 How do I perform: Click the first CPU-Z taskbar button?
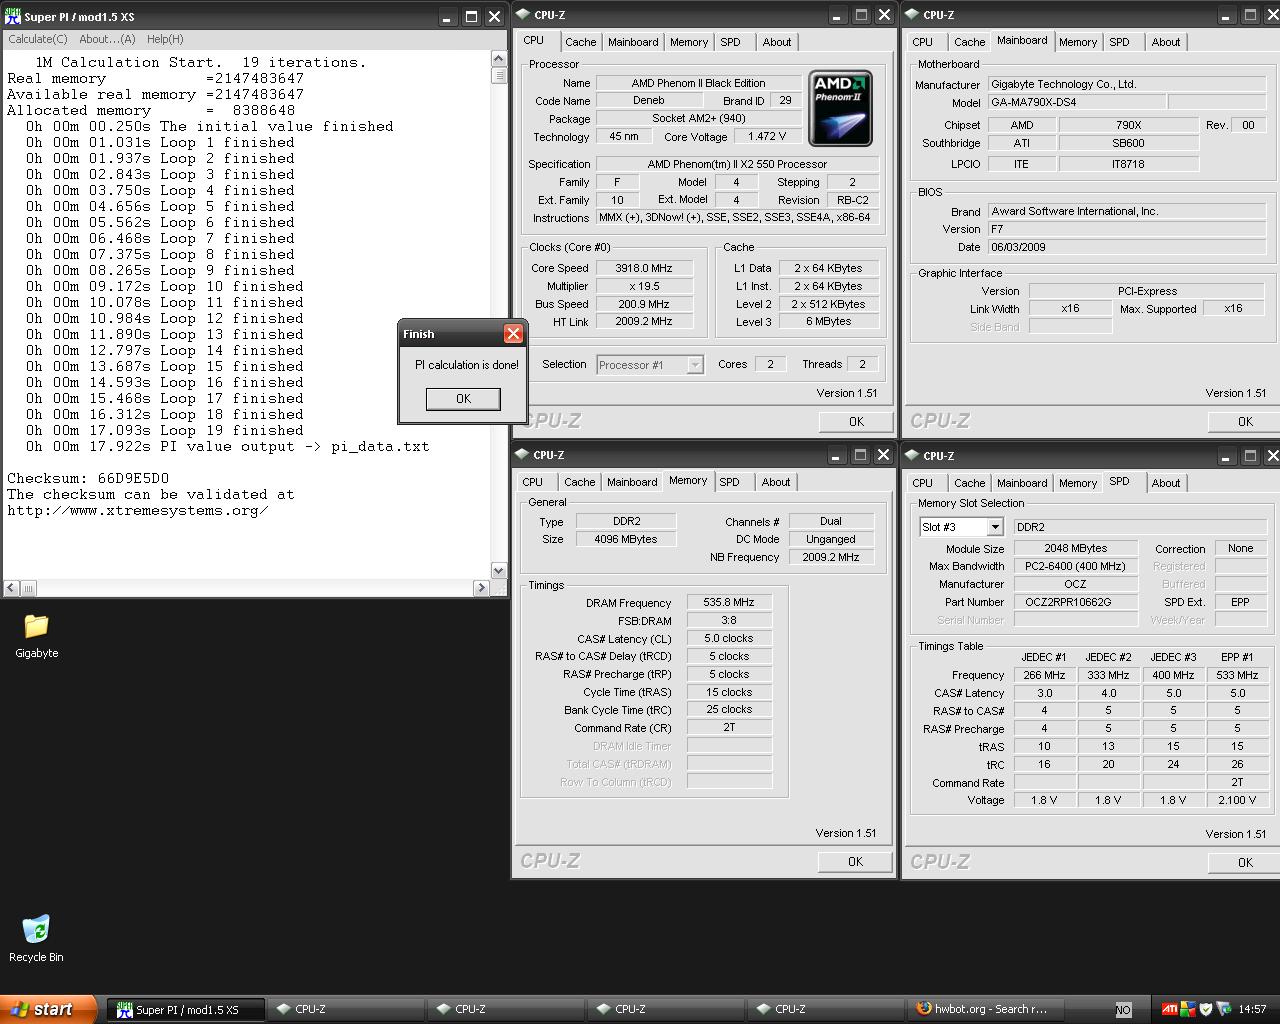347,1010
